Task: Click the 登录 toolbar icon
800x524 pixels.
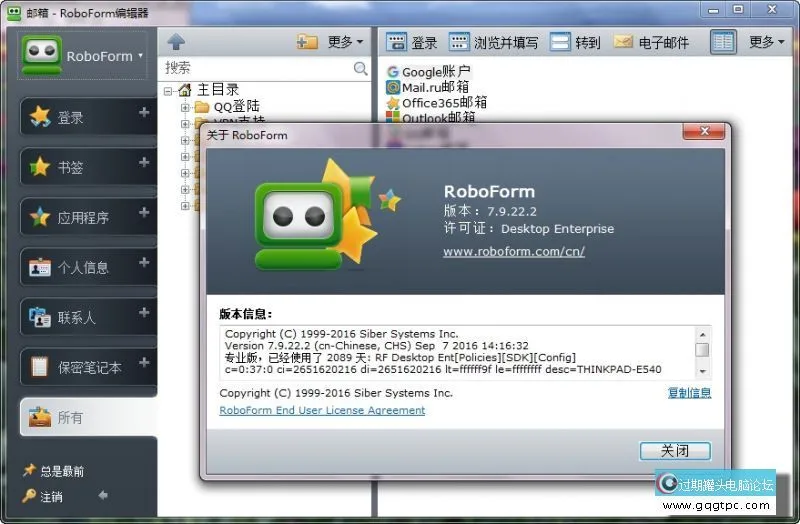Action: 396,42
